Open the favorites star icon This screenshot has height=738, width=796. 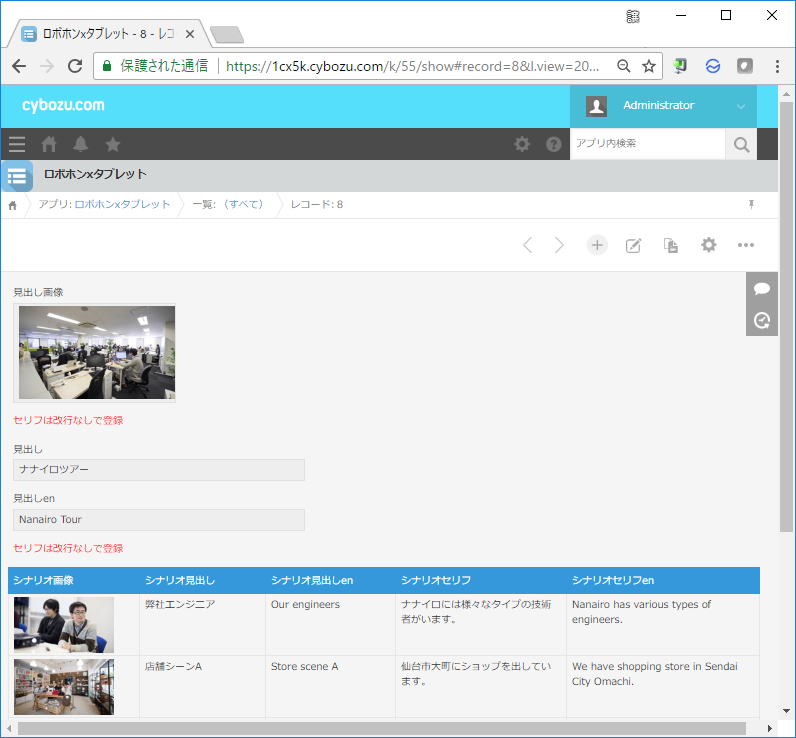tap(113, 144)
